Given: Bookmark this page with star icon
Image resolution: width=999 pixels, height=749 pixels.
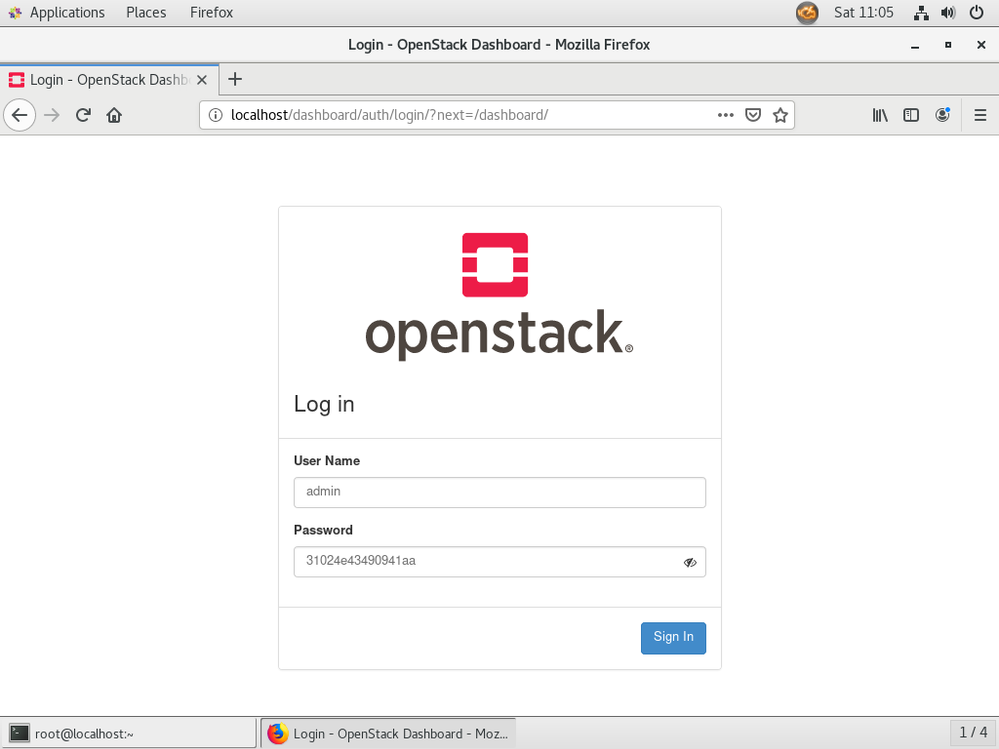Looking at the screenshot, I should tap(781, 115).
